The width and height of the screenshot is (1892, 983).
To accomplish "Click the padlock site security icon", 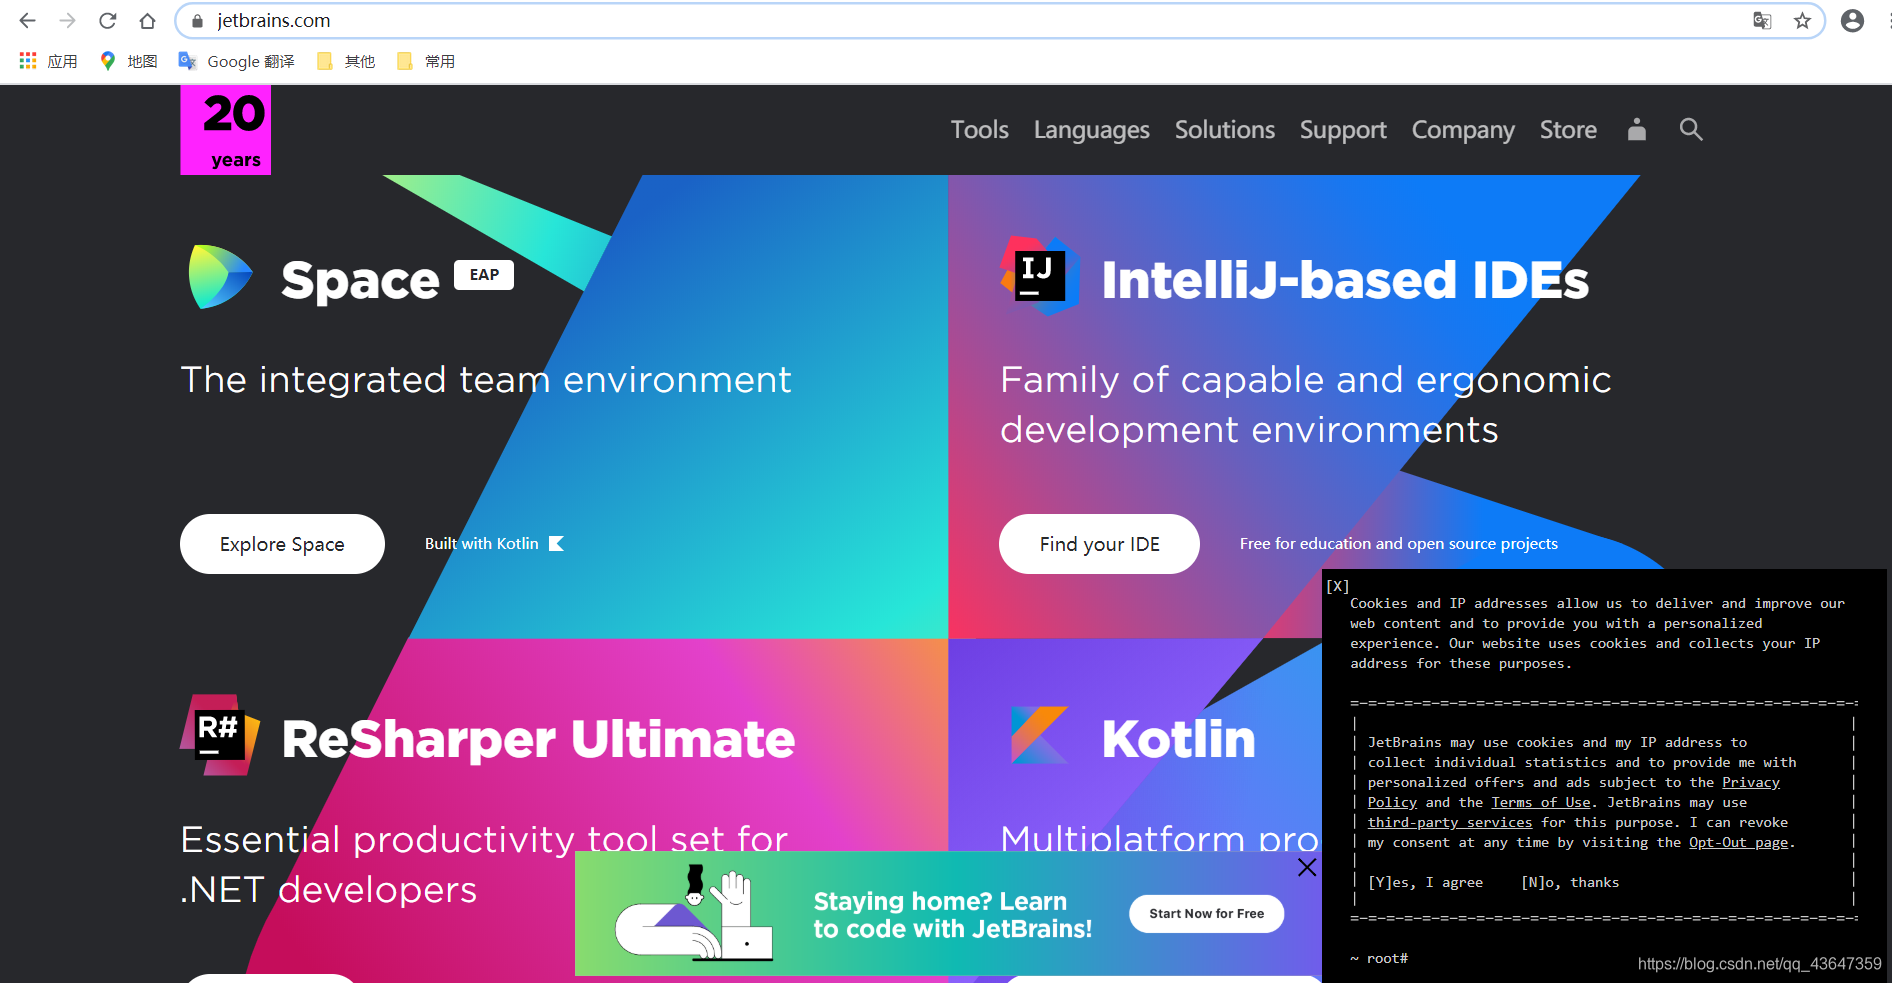I will [x=197, y=21].
